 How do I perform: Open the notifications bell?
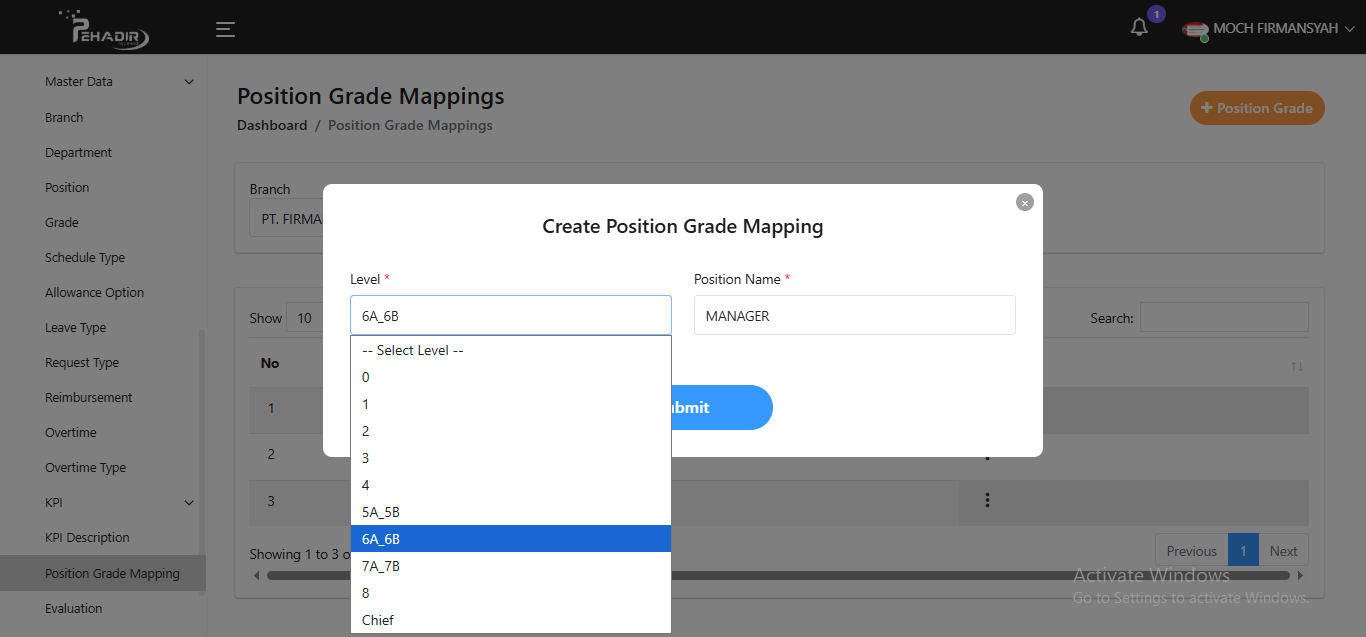1139,27
